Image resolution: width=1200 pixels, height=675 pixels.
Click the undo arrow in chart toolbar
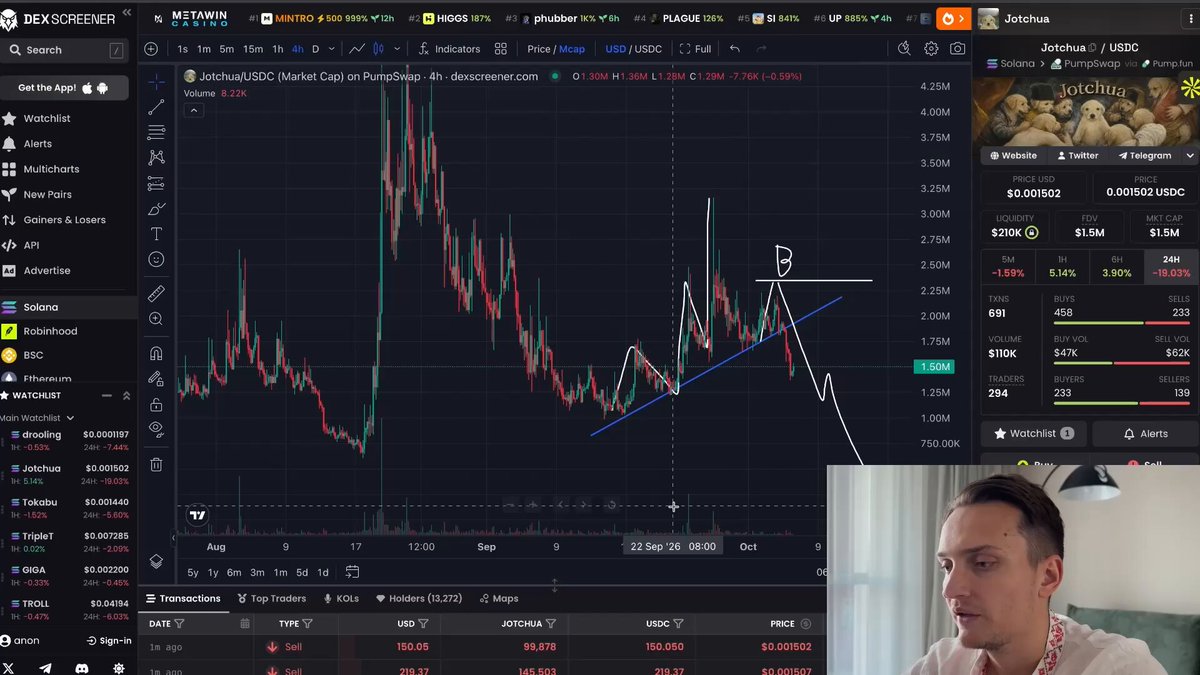(735, 49)
